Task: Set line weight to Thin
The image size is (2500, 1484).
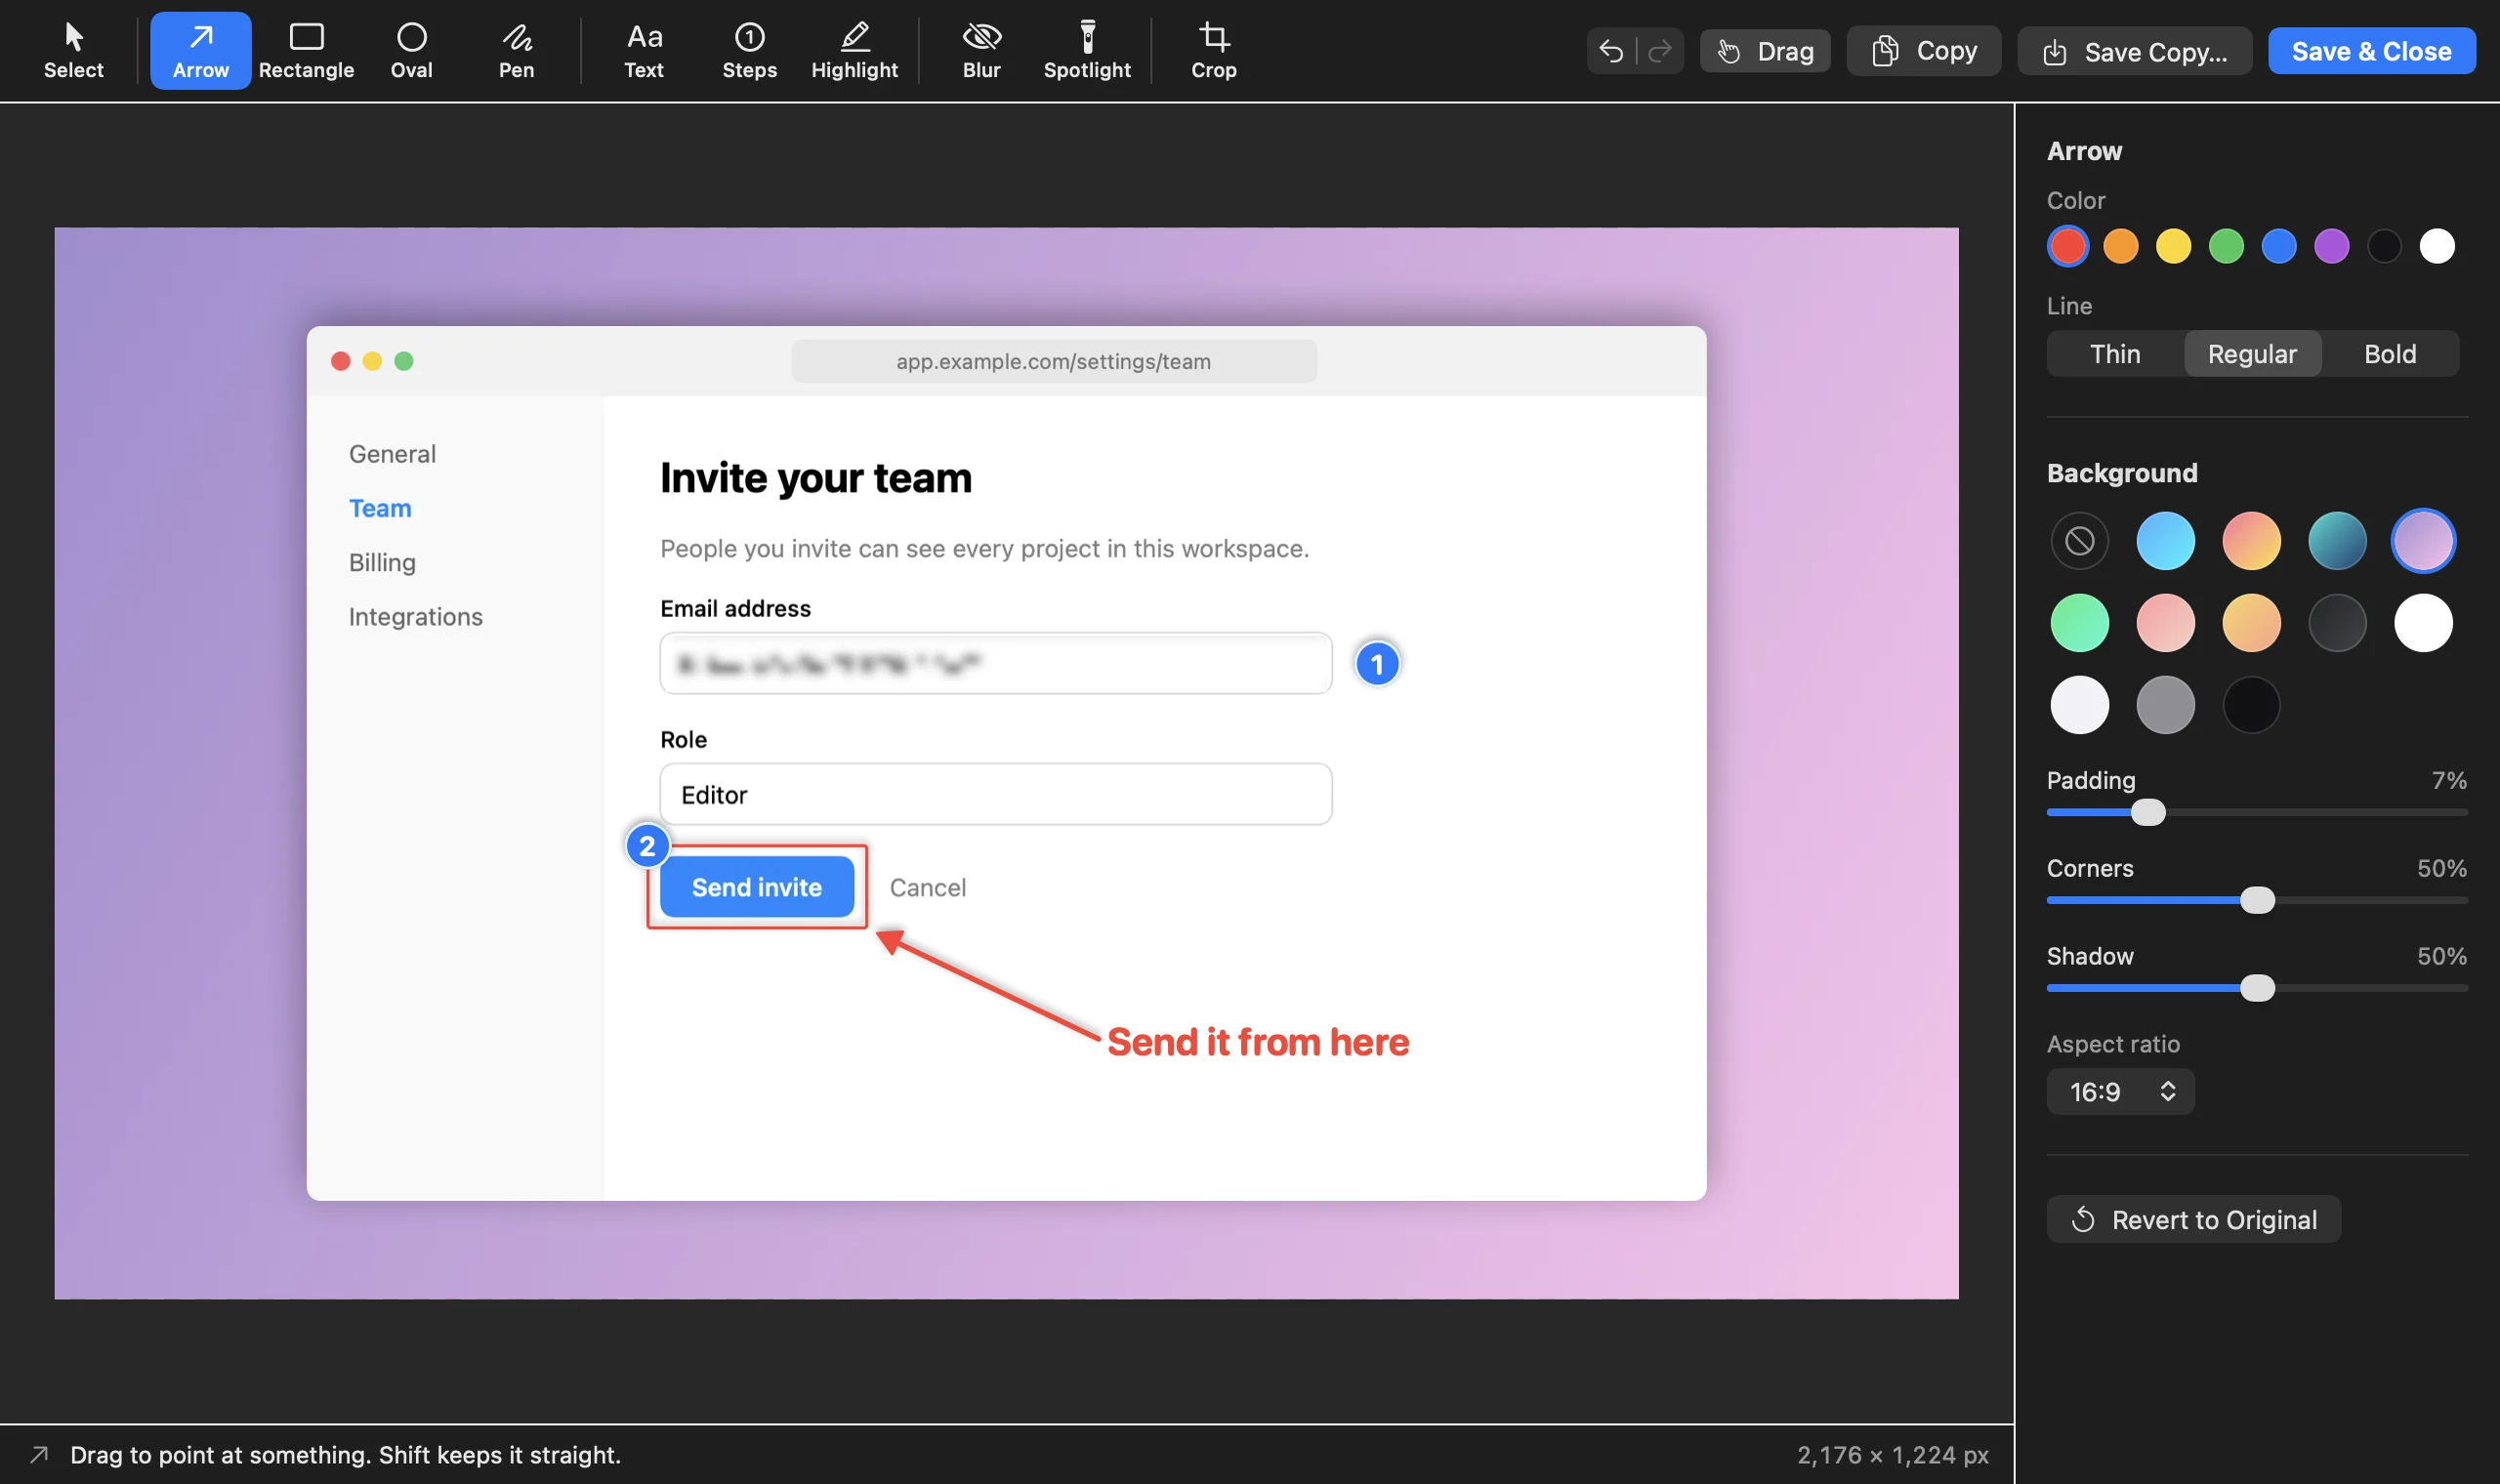Action: (2115, 354)
